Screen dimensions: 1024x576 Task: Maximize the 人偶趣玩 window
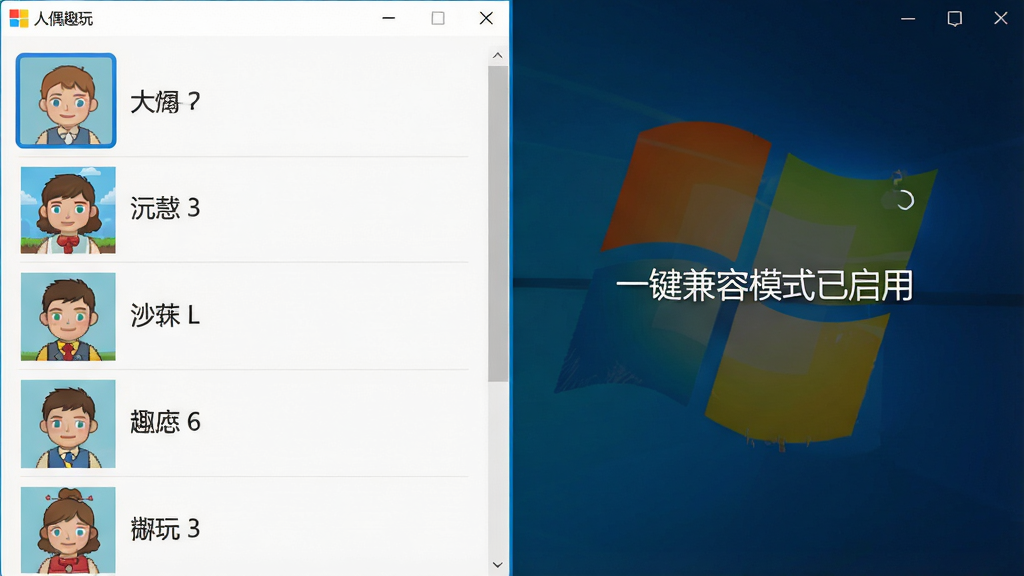point(438,18)
